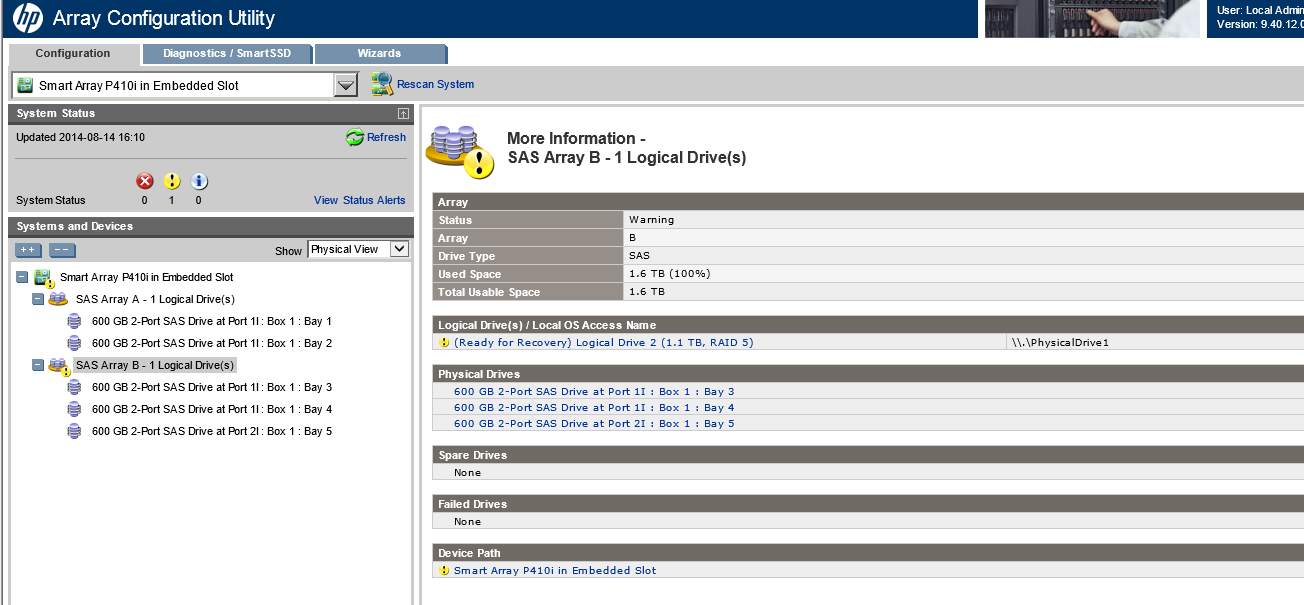
Task: Click the HP logo icon
Action: pyautogui.click(x=27, y=18)
